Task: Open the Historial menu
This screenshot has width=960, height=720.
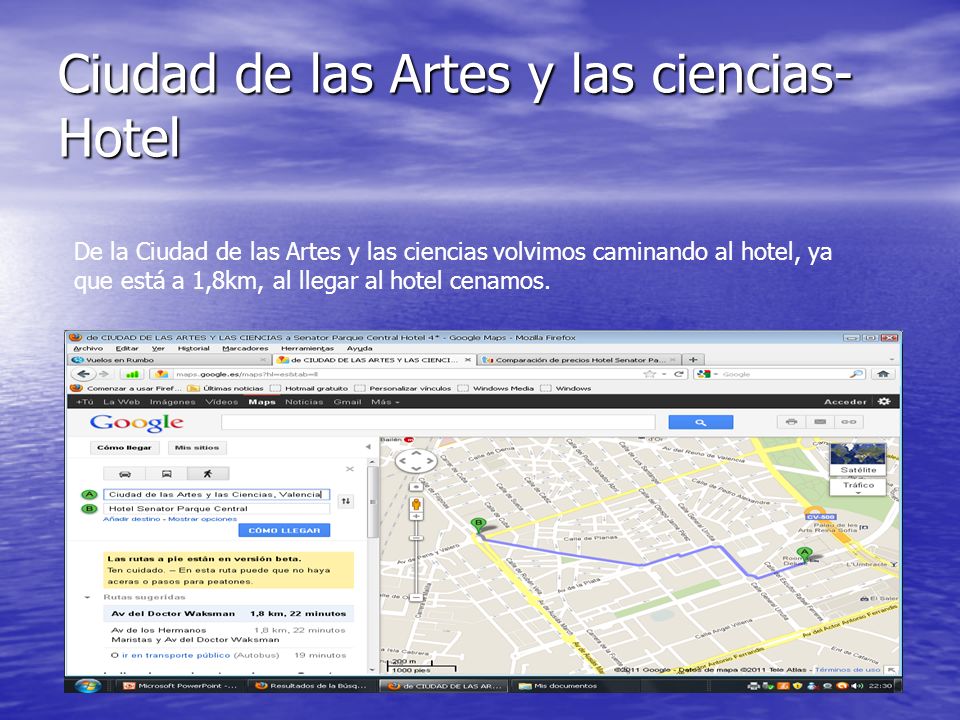Action: coord(193,348)
